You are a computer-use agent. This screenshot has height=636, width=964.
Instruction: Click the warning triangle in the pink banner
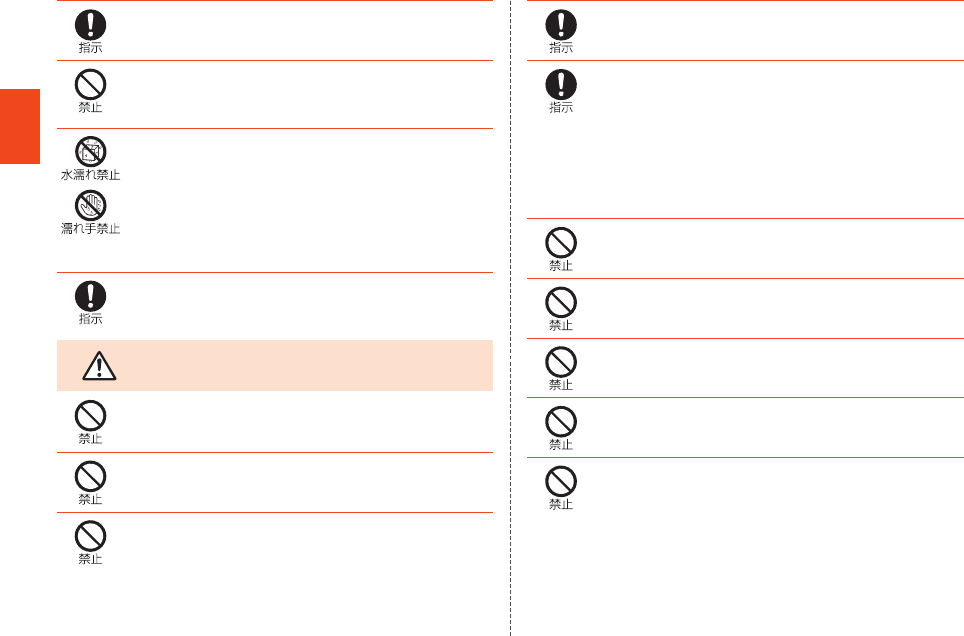tap(99, 366)
